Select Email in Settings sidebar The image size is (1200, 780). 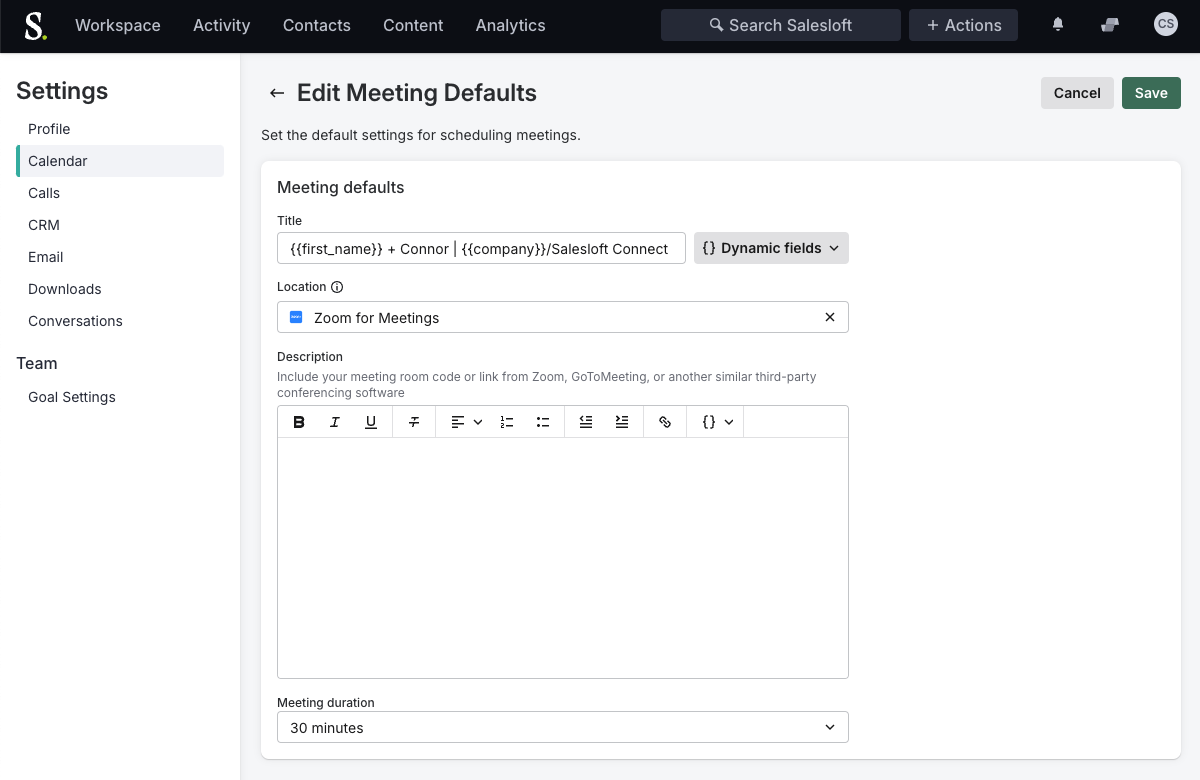[x=120, y=257]
